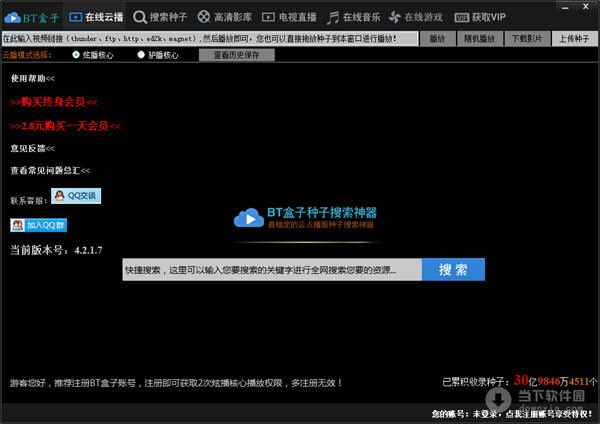Click the 加入QQ群 button
This screenshot has height=424, width=600.
pyautogui.click(x=39, y=225)
